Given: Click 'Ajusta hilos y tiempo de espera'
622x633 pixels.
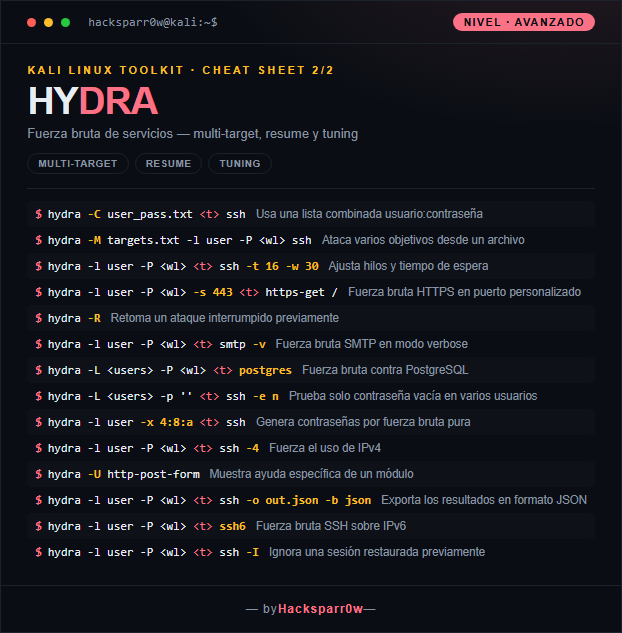Looking at the screenshot, I should (x=408, y=266).
